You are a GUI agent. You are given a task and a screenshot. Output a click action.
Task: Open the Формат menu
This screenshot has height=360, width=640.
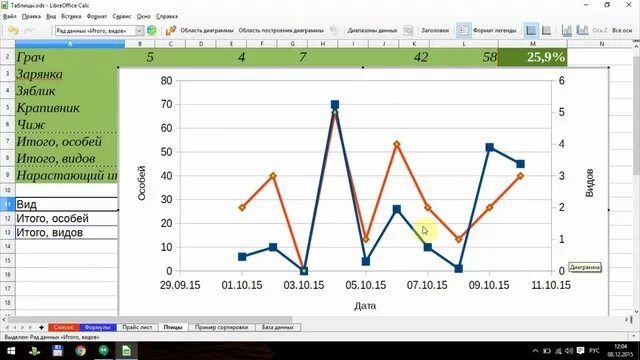pyautogui.click(x=97, y=16)
